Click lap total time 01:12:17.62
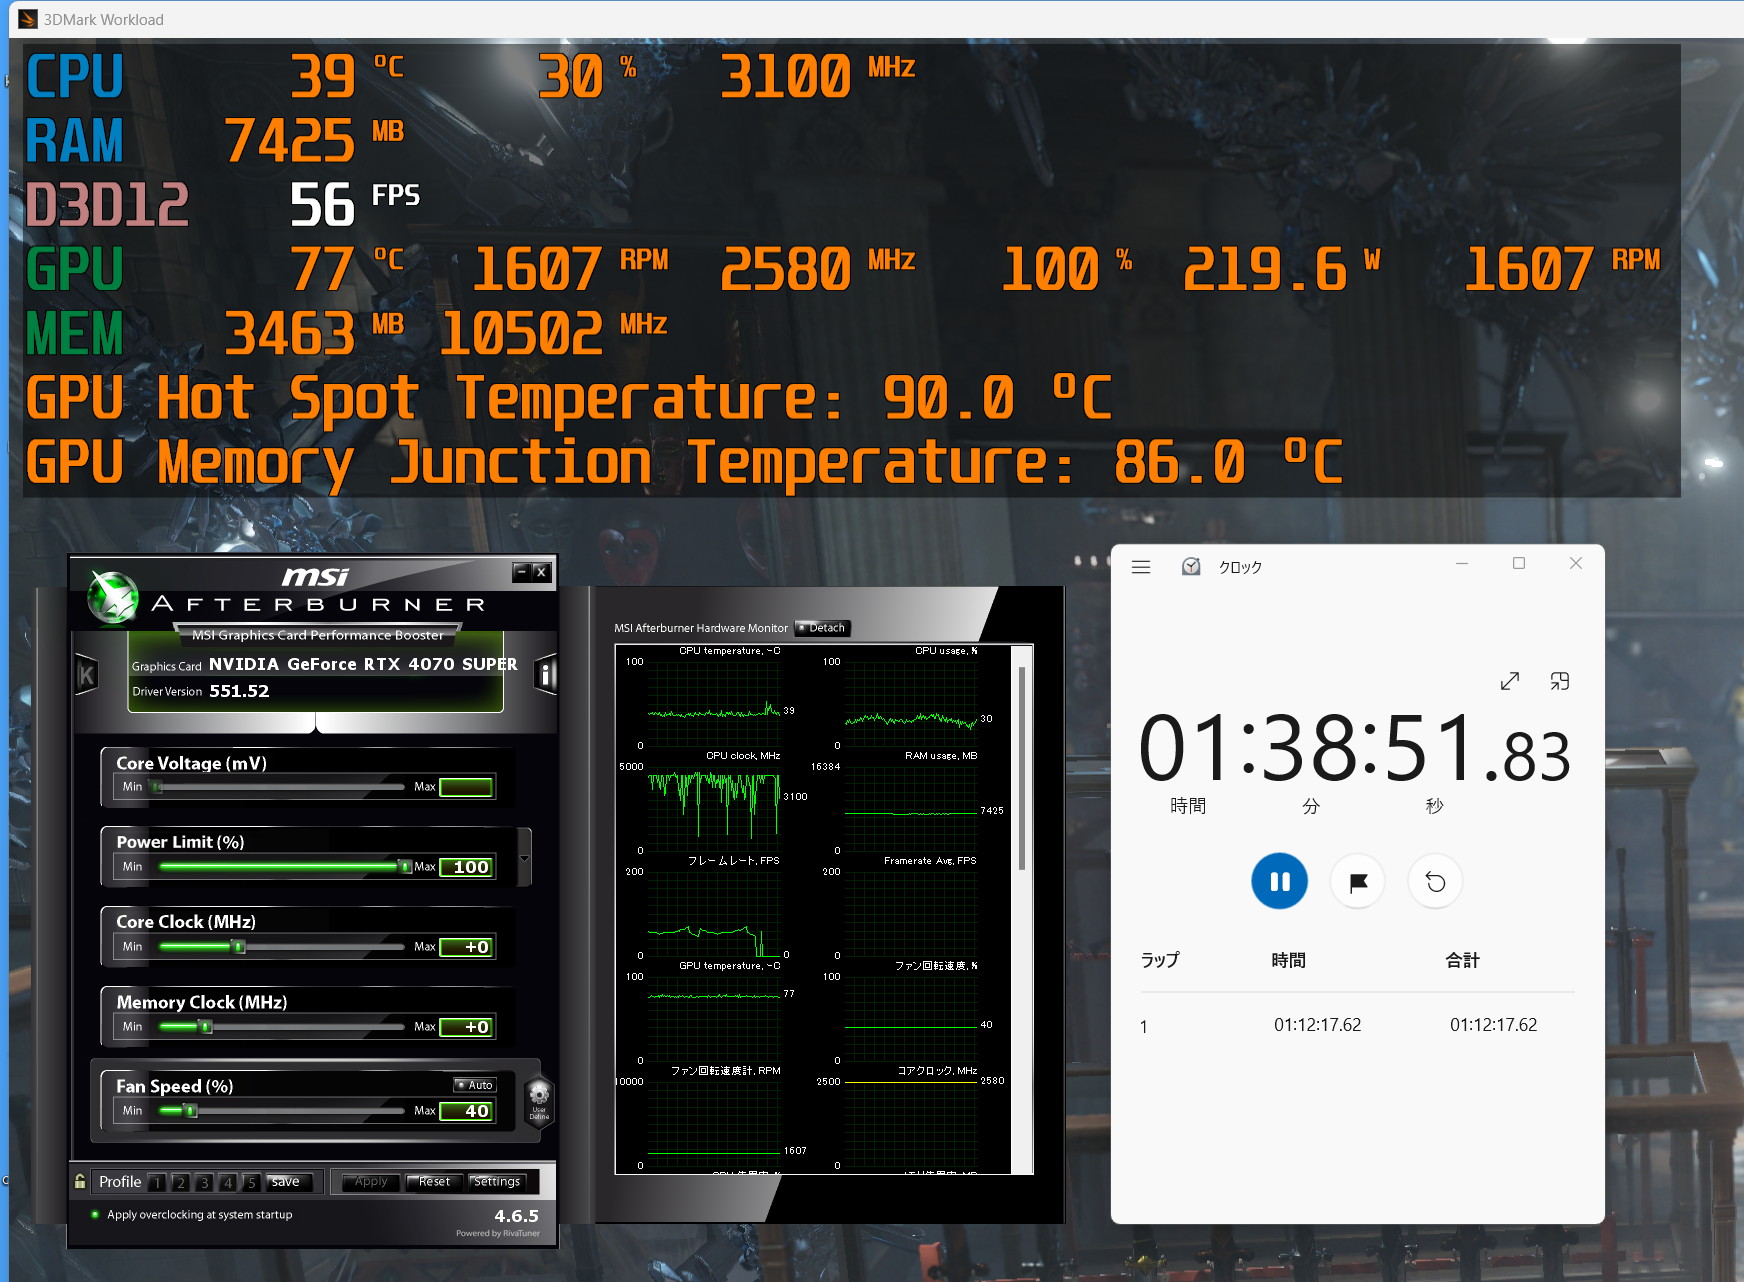This screenshot has height=1282, width=1744. pyautogui.click(x=1493, y=1025)
